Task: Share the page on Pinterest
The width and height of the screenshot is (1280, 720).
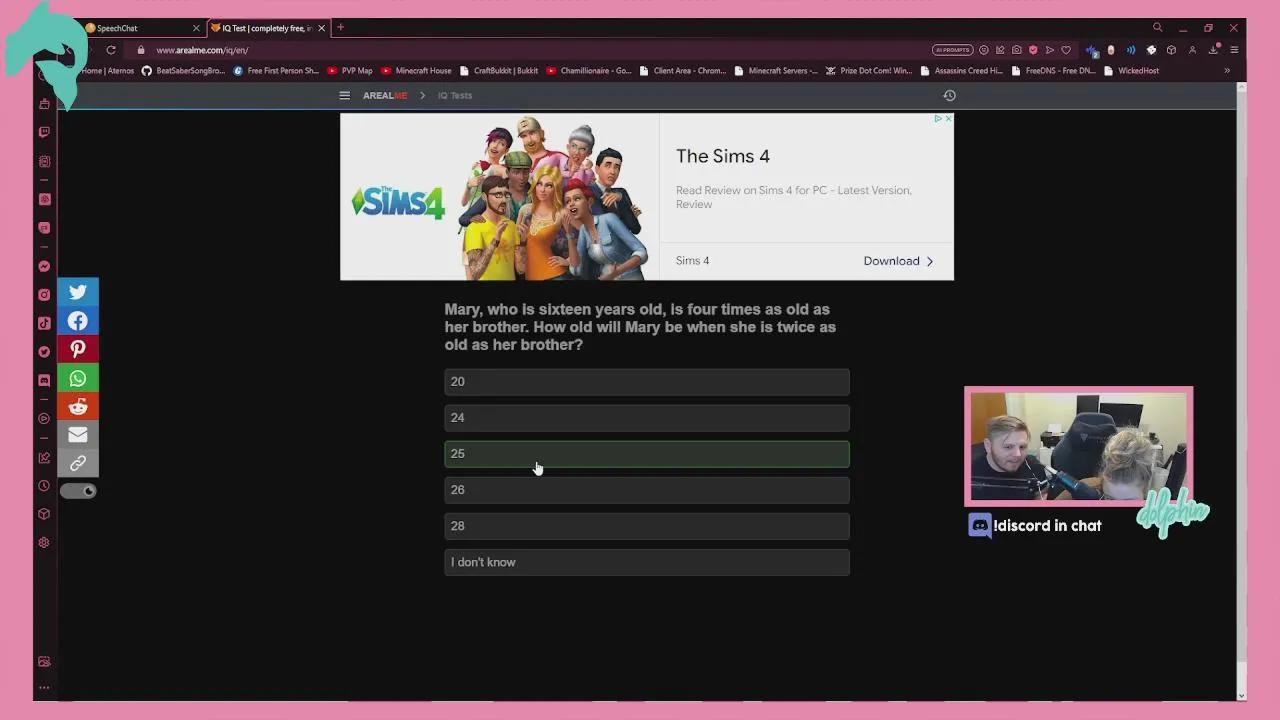Action: coord(78,349)
